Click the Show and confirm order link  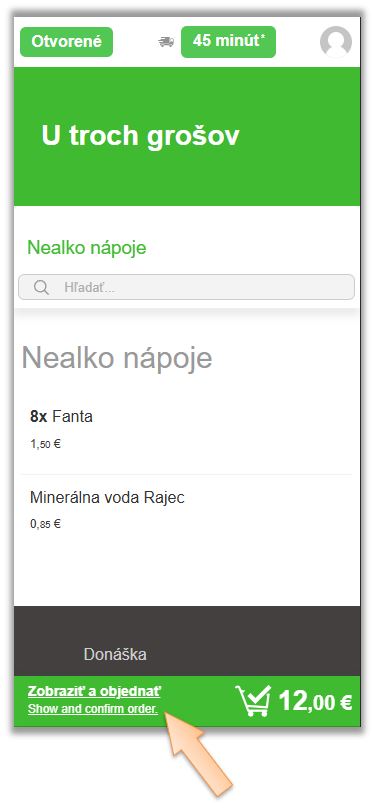pos(93,709)
